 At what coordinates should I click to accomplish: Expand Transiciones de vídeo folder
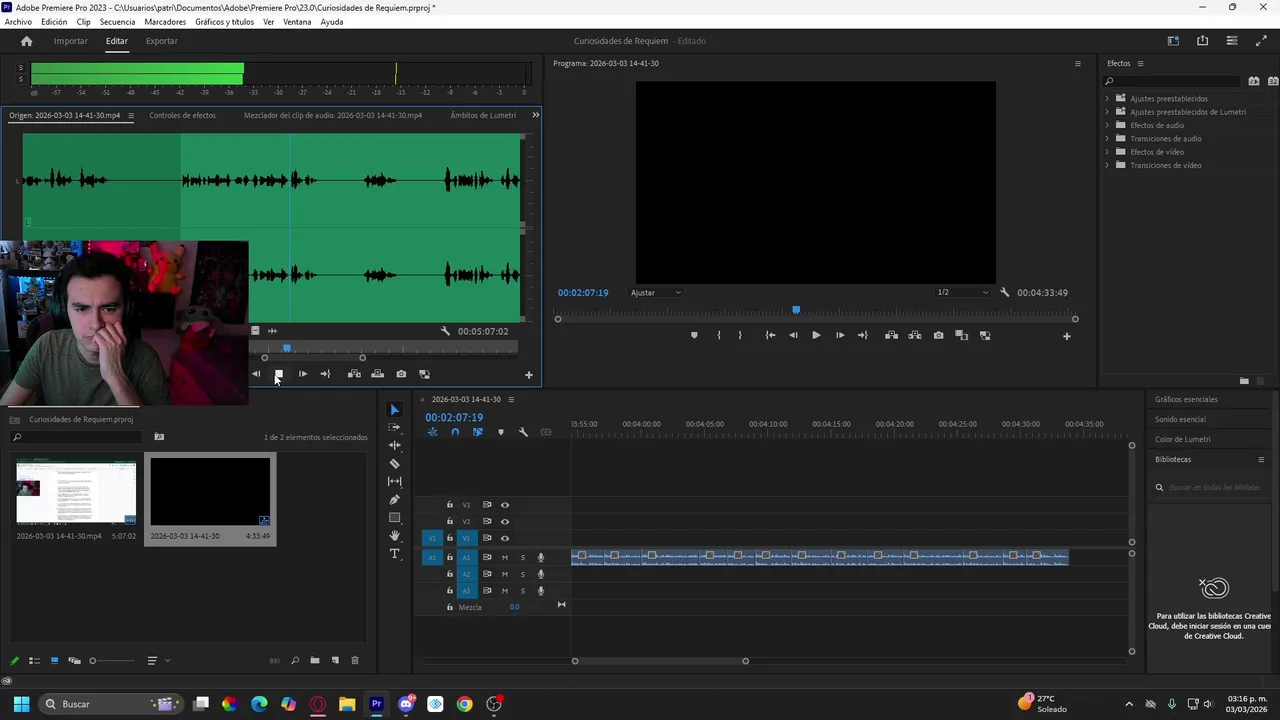point(1107,165)
